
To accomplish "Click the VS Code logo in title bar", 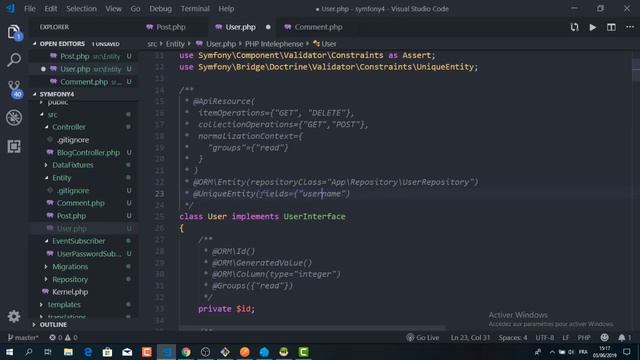I will coord(11,9).
